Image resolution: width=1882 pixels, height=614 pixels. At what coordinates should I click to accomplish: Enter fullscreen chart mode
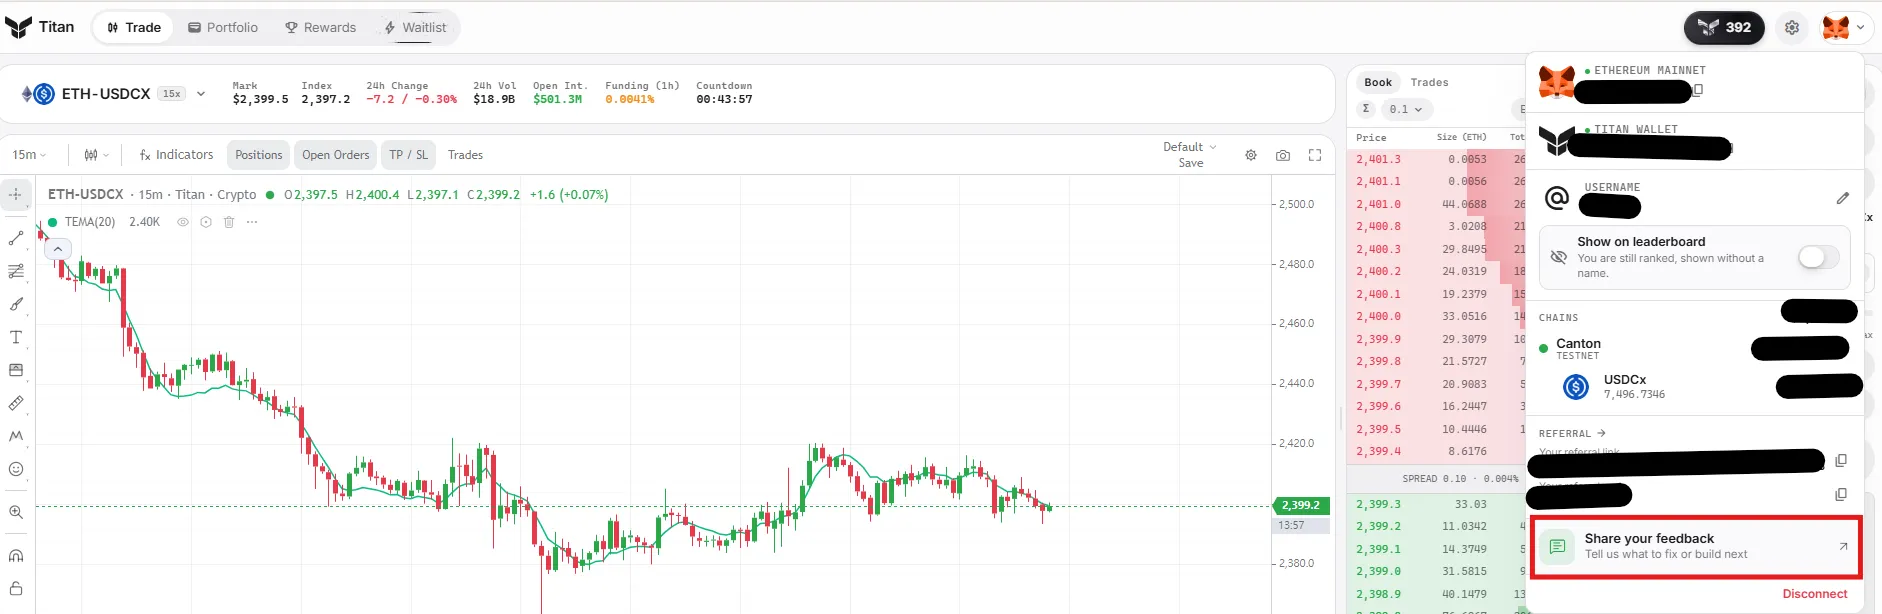pos(1315,155)
